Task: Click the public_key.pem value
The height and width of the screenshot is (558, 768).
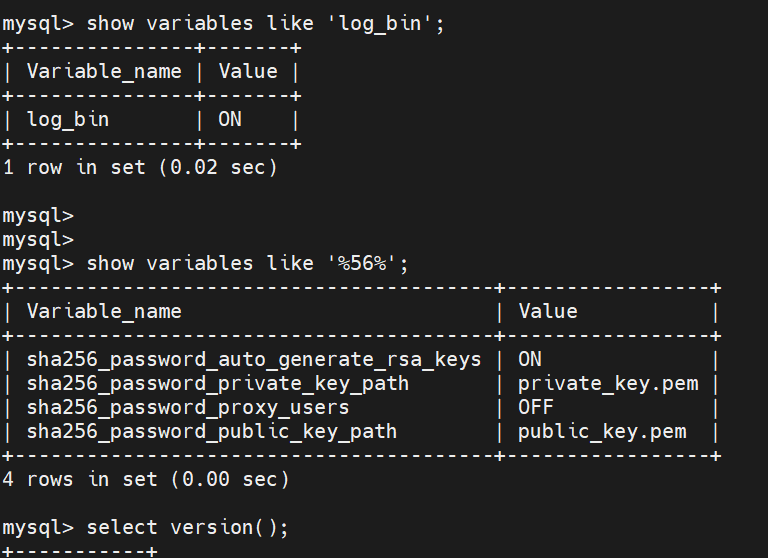Action: pos(602,431)
